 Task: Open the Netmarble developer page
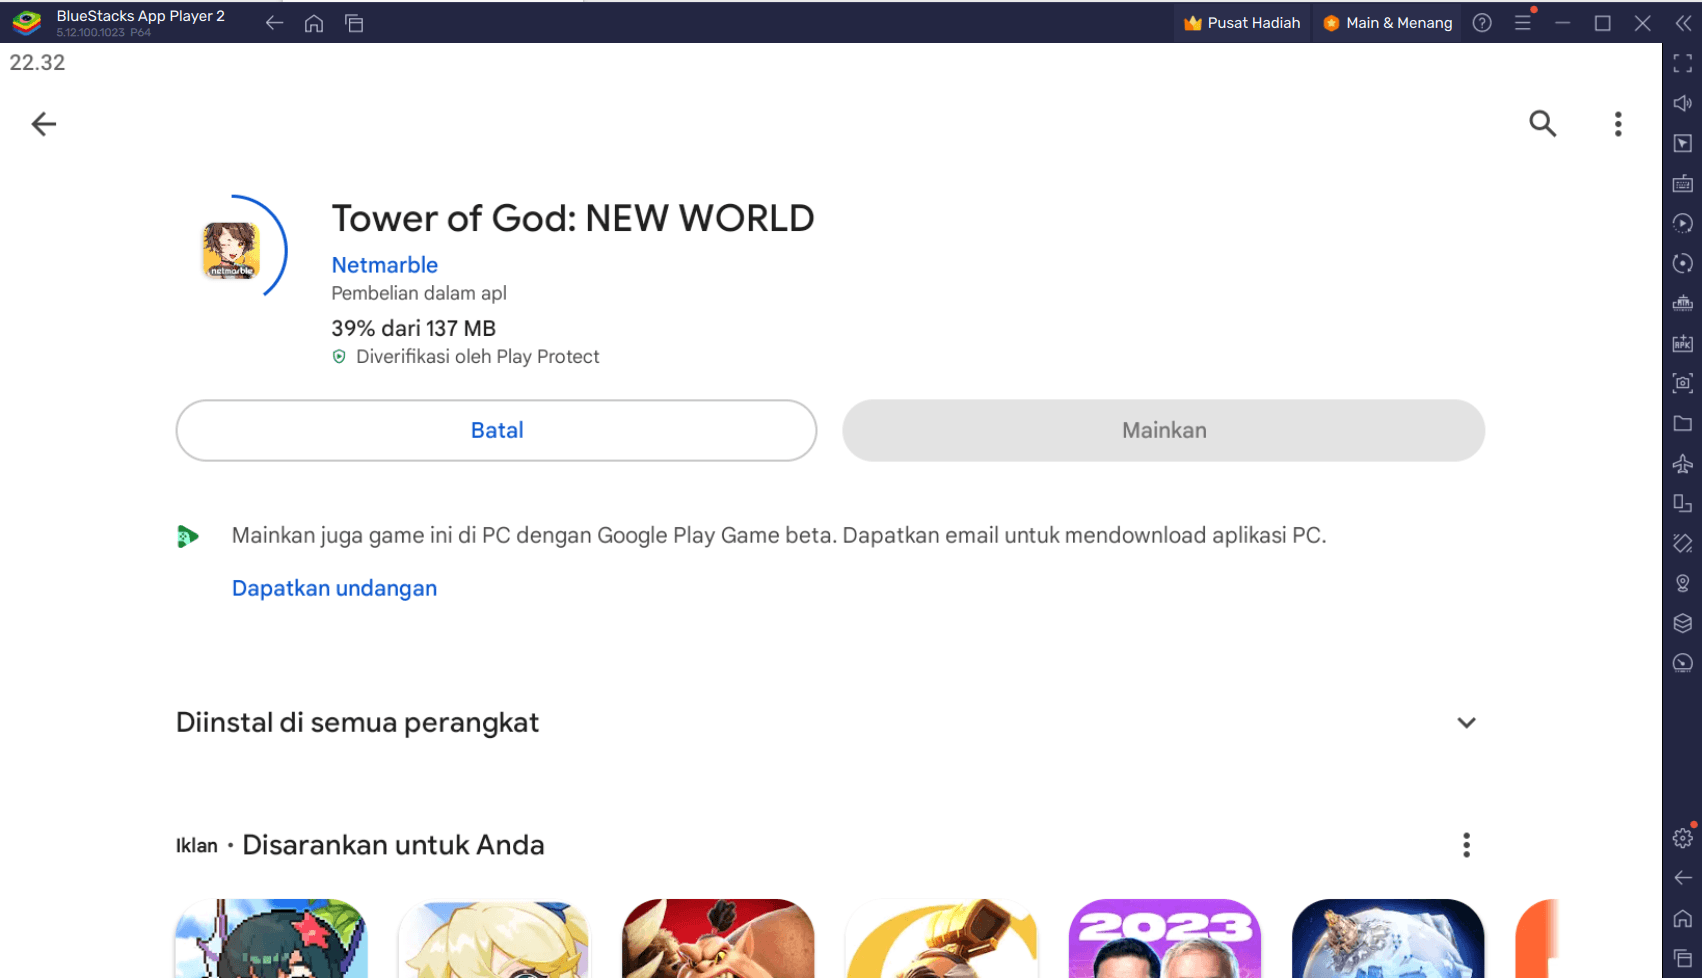384,265
